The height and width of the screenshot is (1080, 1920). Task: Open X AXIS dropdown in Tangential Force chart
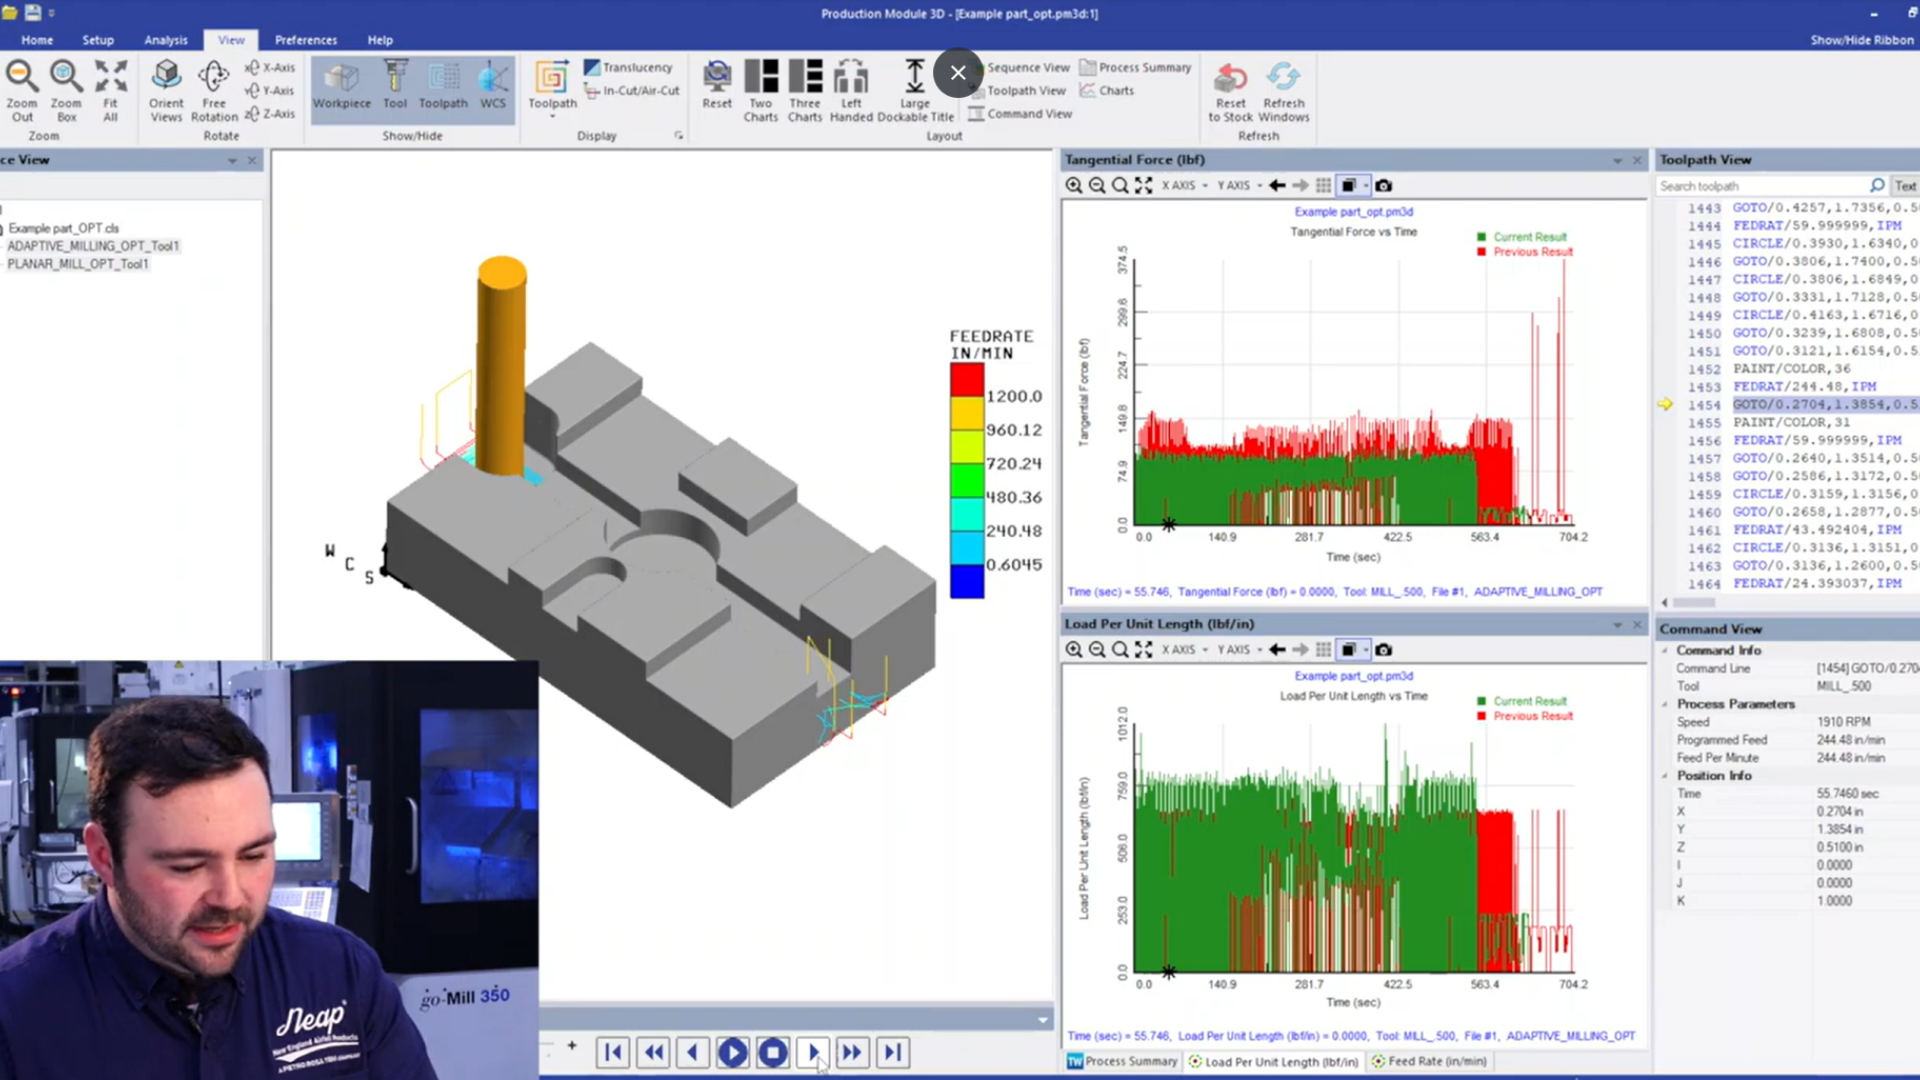pyautogui.click(x=1185, y=186)
